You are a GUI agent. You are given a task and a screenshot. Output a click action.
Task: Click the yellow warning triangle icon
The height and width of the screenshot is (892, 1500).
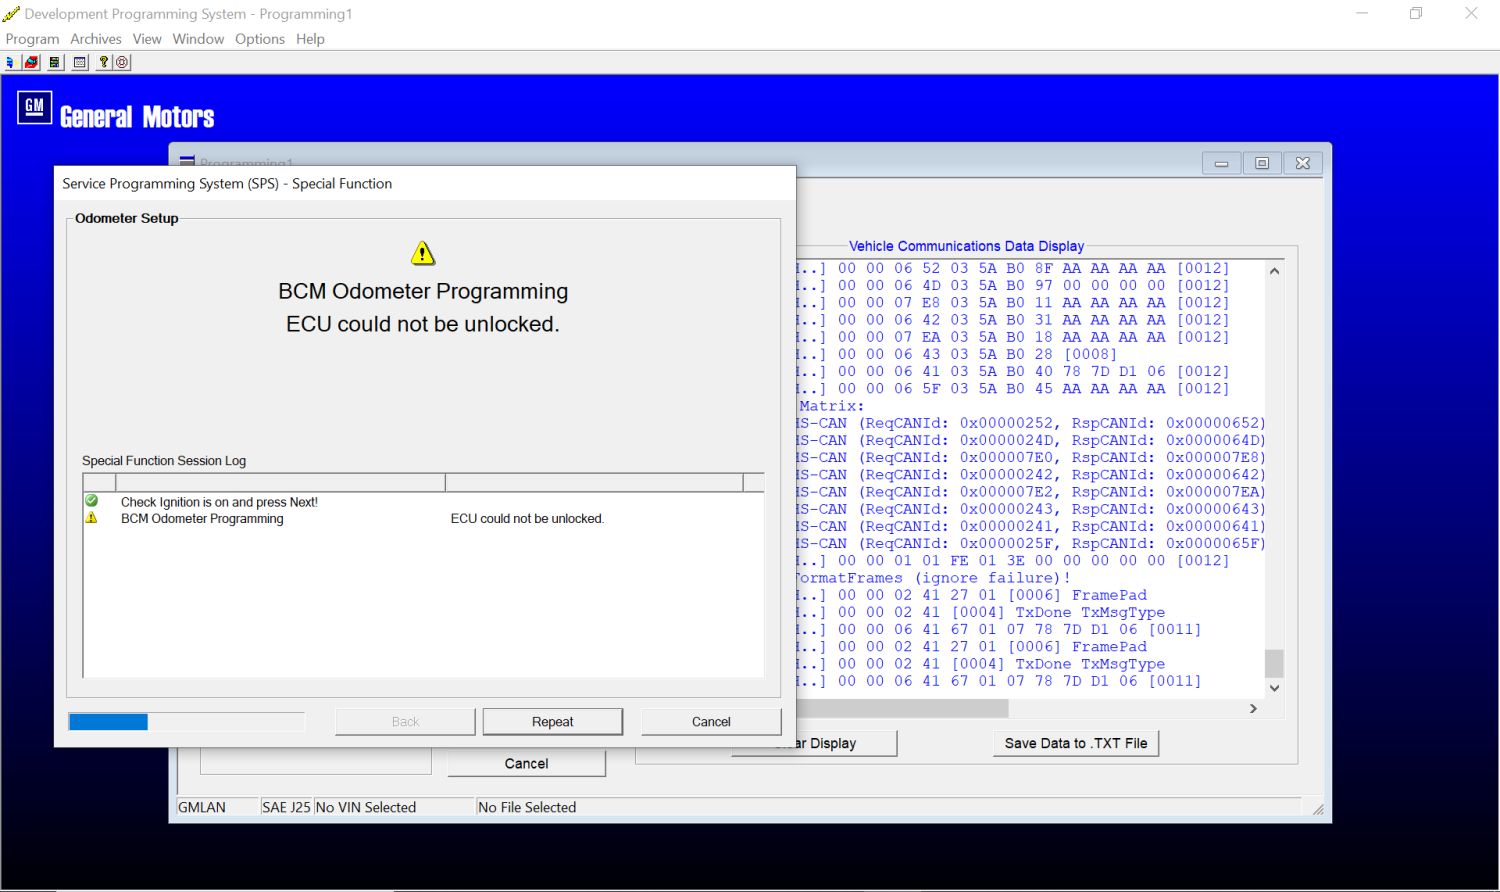tap(423, 253)
